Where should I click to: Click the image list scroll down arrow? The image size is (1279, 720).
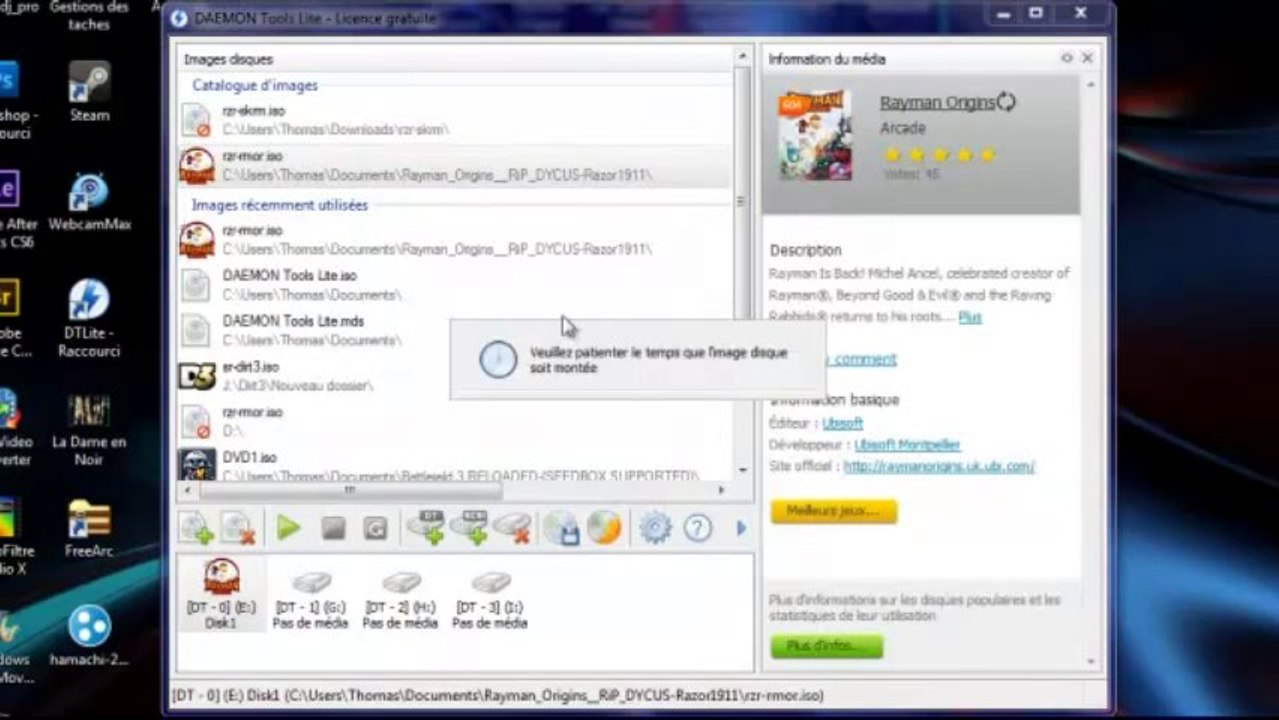(742, 470)
